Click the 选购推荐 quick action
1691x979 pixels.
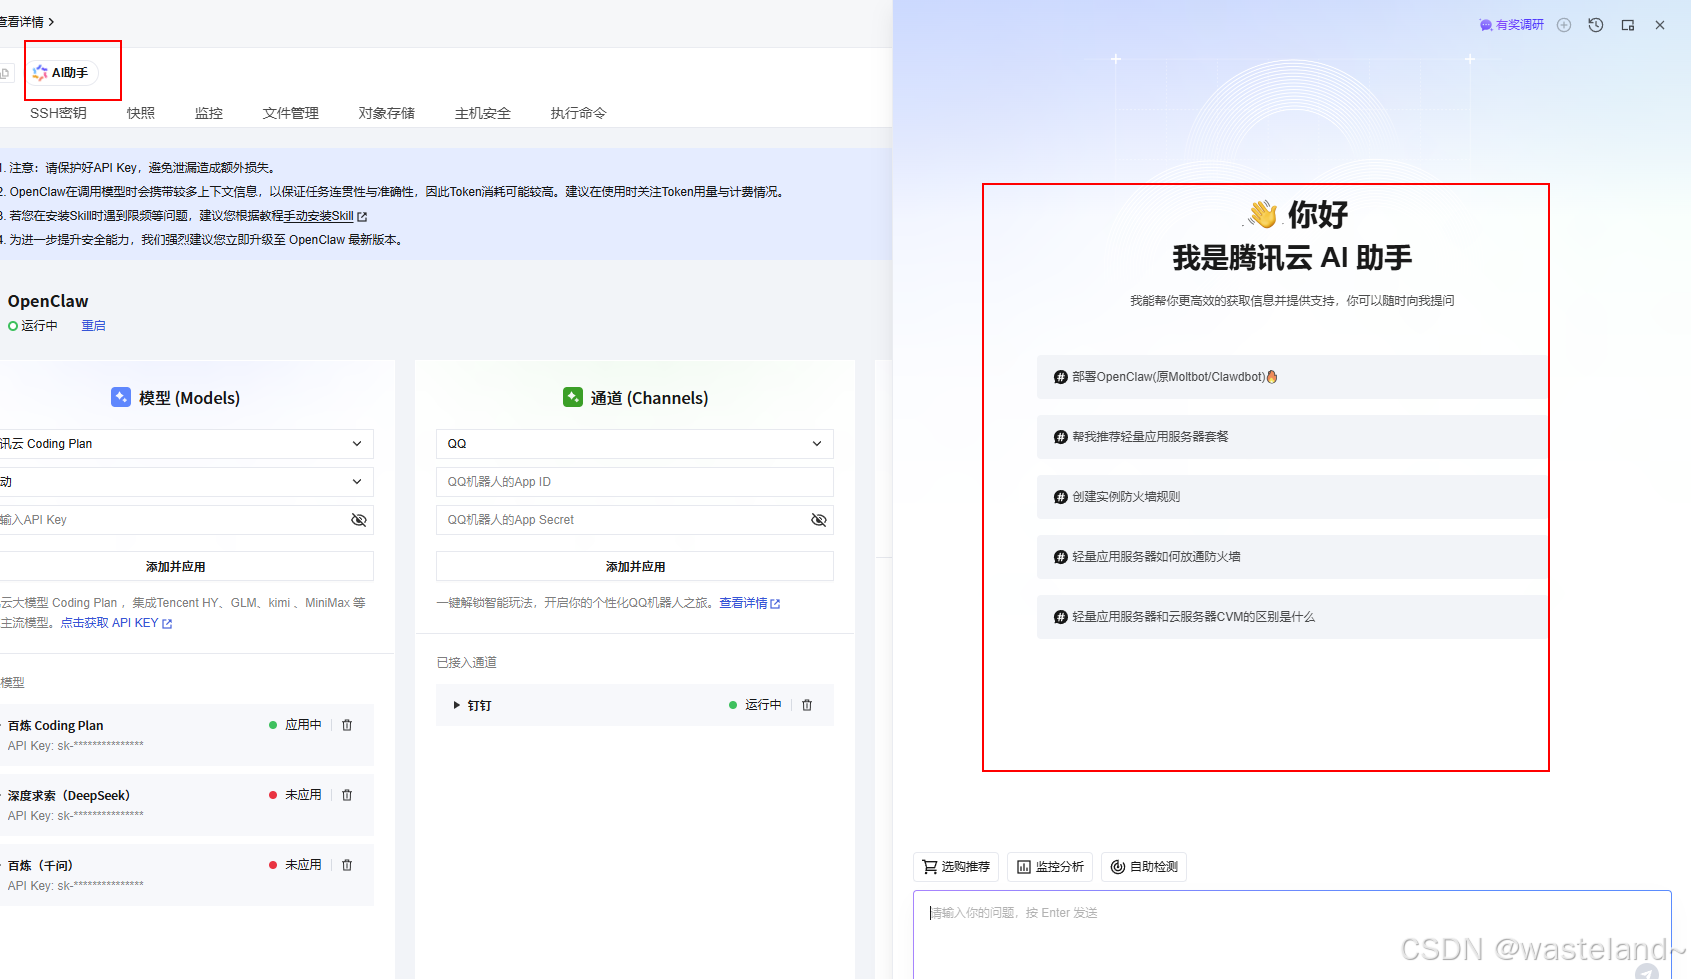click(x=956, y=867)
